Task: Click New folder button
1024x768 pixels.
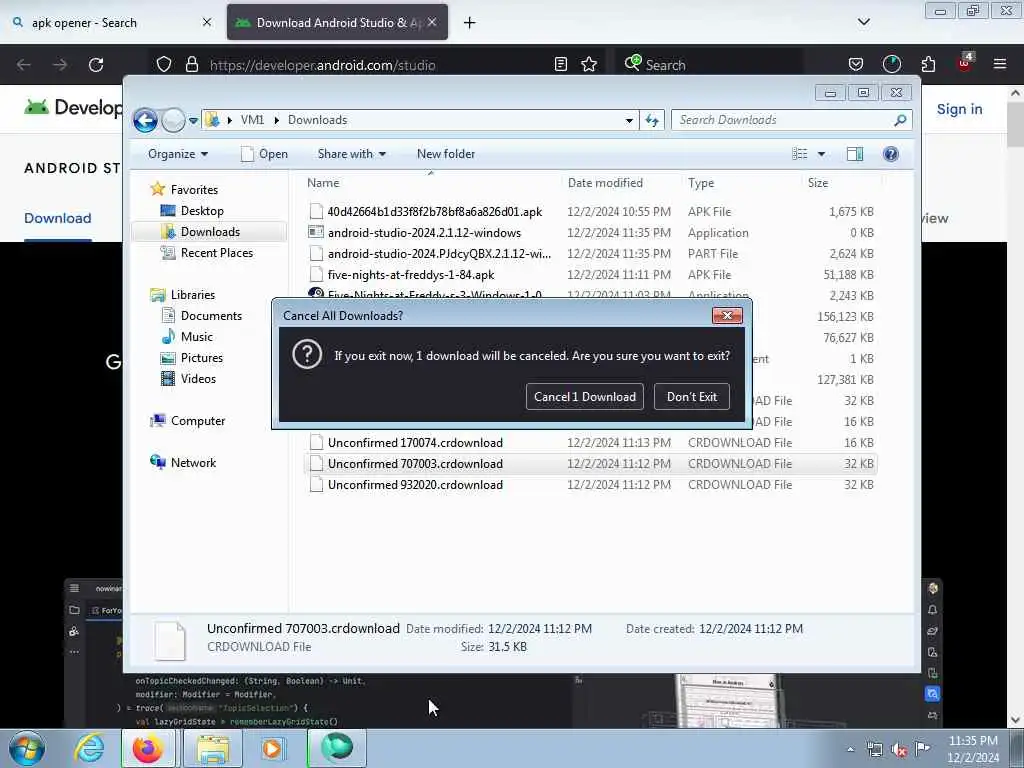Action: pyautogui.click(x=446, y=154)
